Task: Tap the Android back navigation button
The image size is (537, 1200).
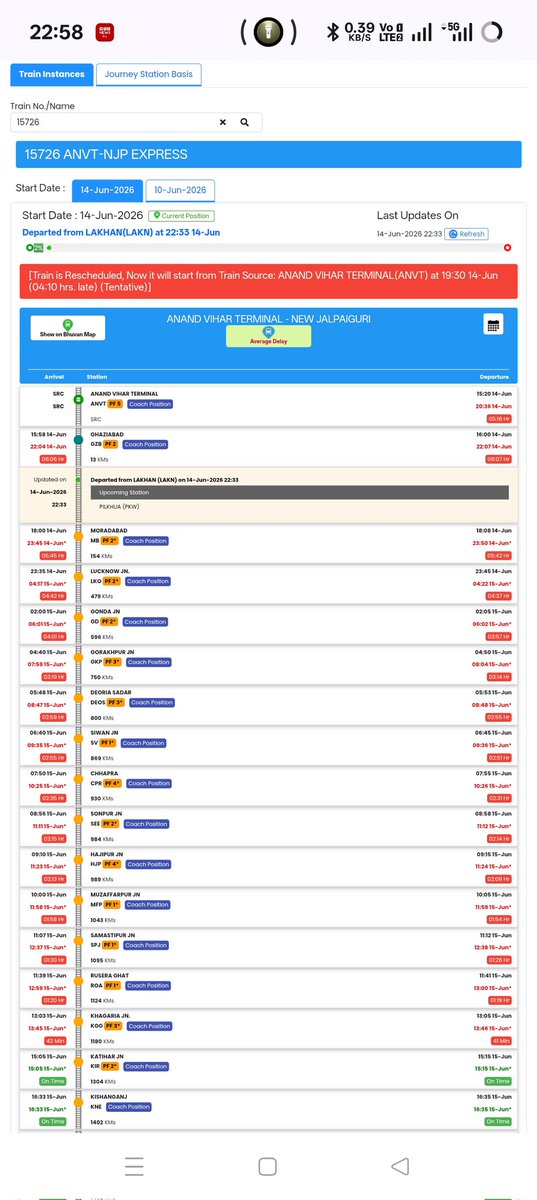Action: pyautogui.click(x=400, y=1166)
